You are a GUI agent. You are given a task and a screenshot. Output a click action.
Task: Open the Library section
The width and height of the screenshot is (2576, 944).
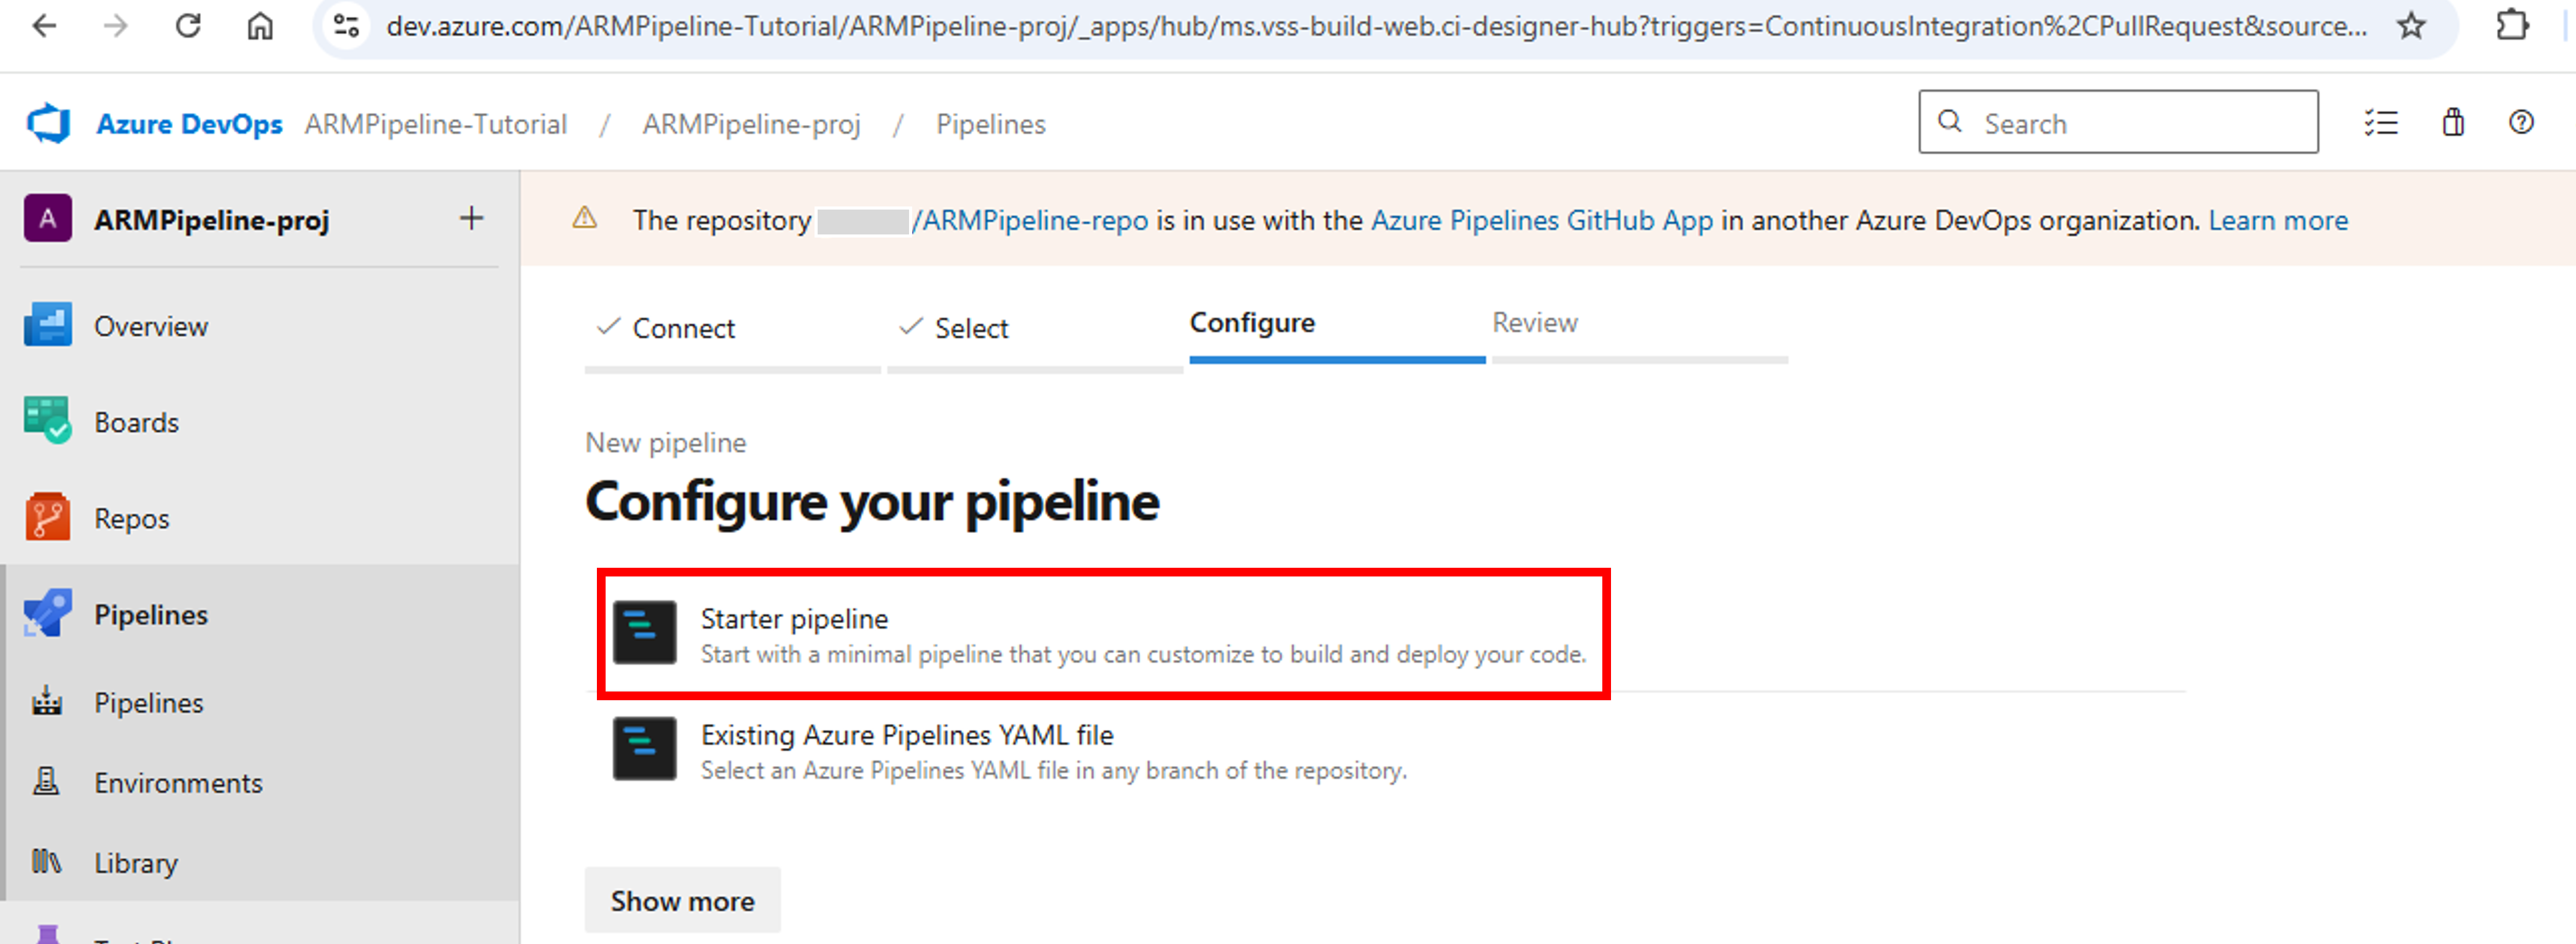coord(135,862)
